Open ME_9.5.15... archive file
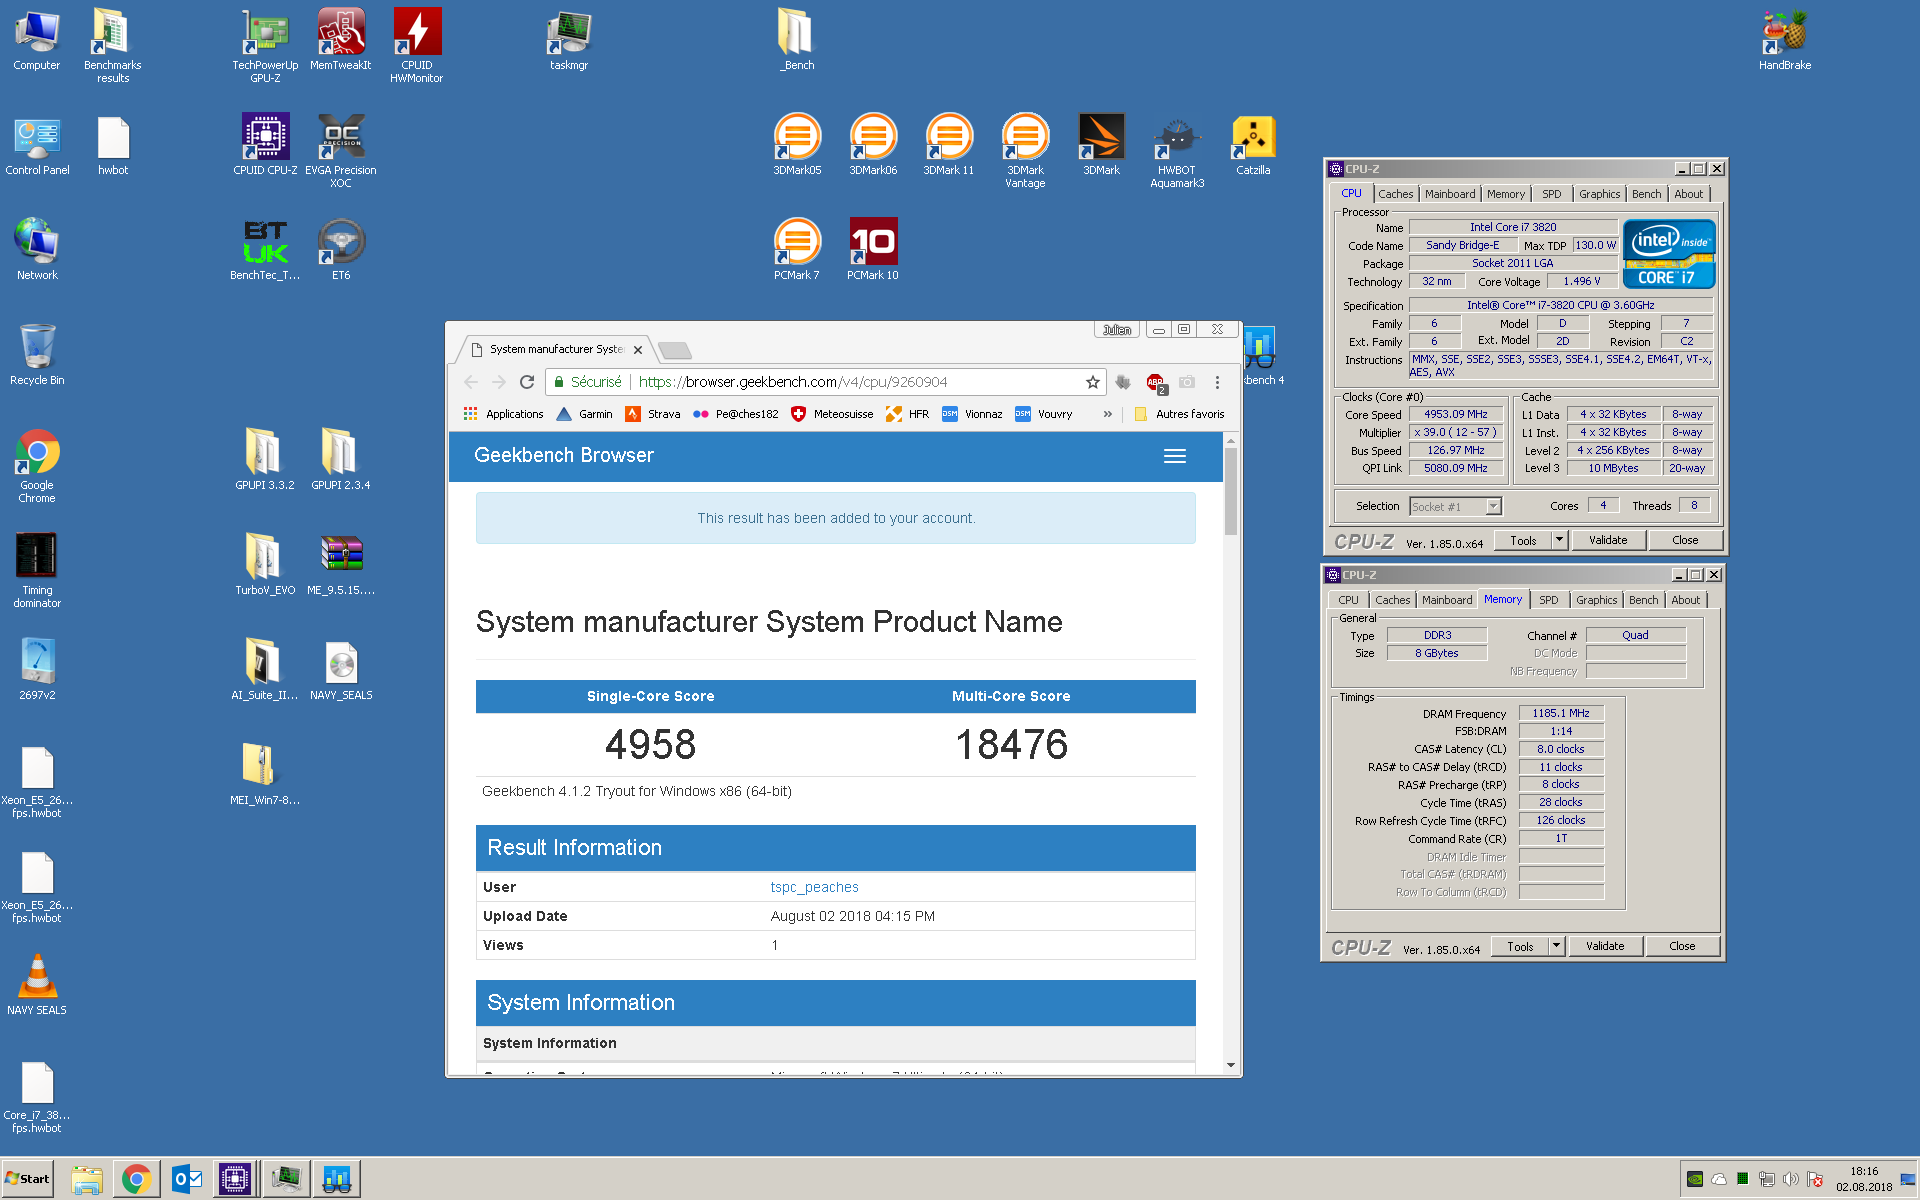Viewport: 1920px width, 1200px height. click(x=341, y=565)
